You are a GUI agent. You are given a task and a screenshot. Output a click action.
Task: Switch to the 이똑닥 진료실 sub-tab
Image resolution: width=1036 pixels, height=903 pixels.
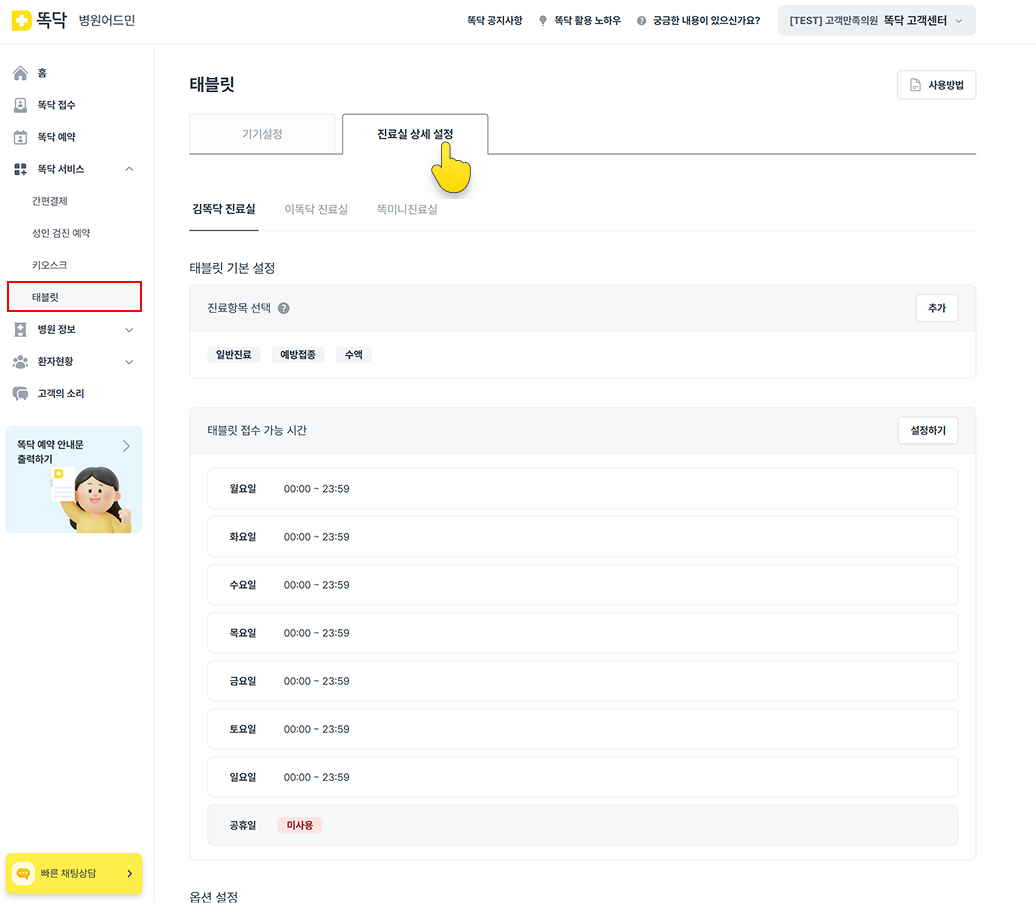coord(316,209)
